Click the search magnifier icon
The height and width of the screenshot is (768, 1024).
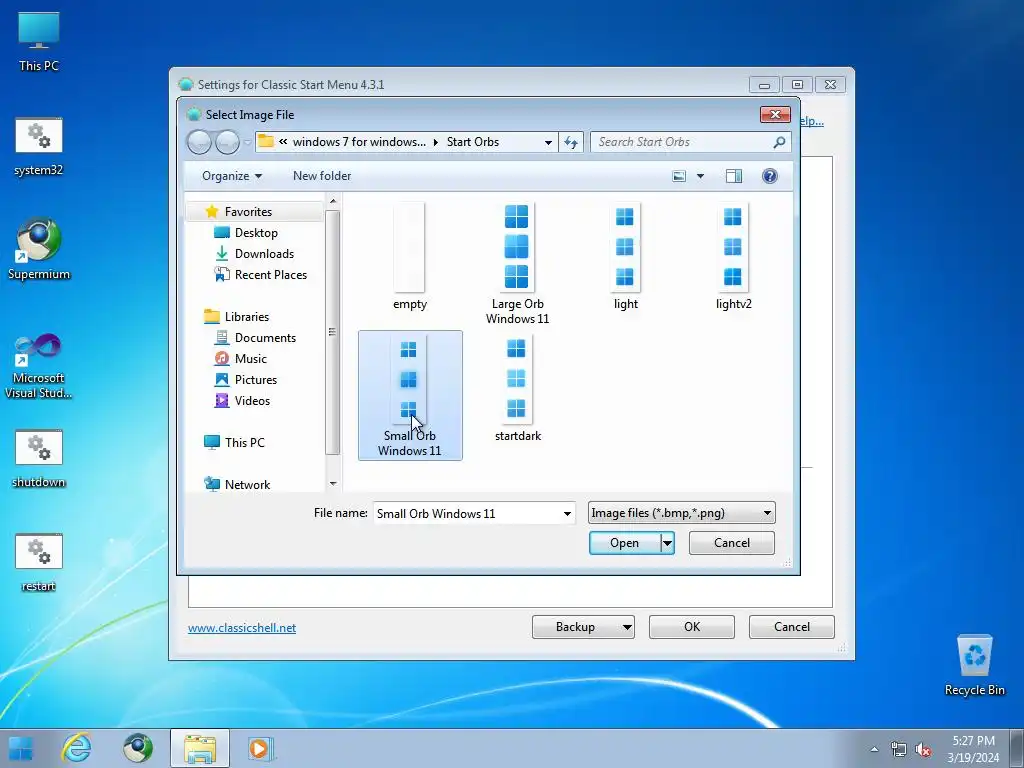779,142
